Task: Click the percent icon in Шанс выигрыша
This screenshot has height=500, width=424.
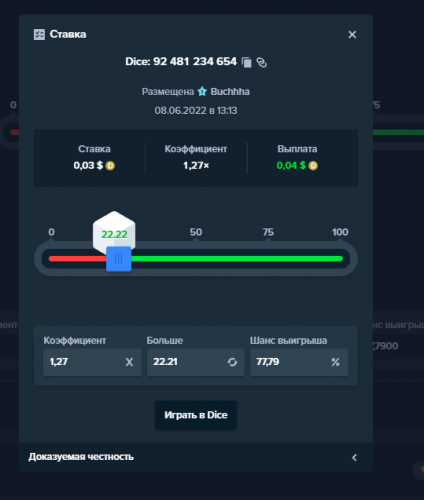Action: pos(335,362)
